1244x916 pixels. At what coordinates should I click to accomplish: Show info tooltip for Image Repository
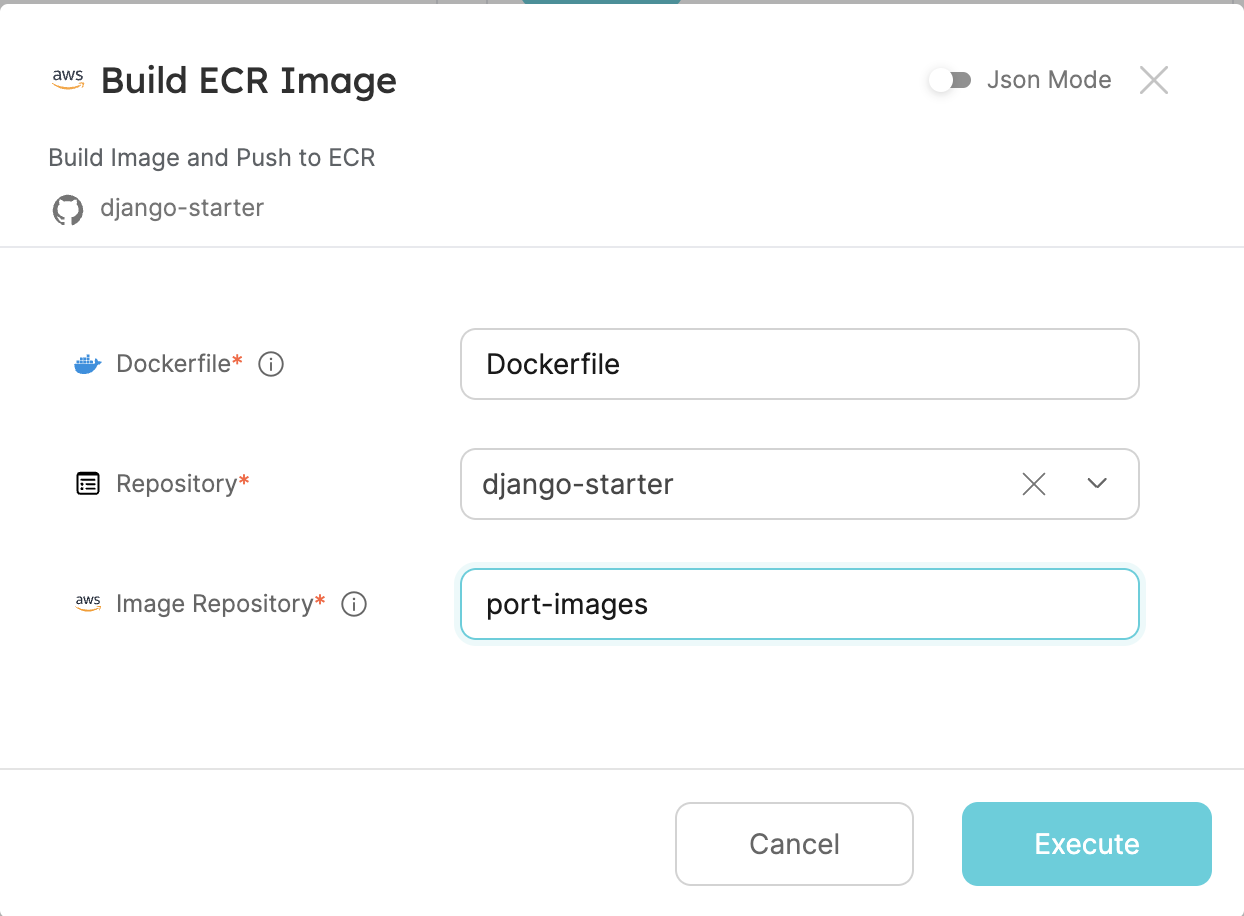[354, 604]
